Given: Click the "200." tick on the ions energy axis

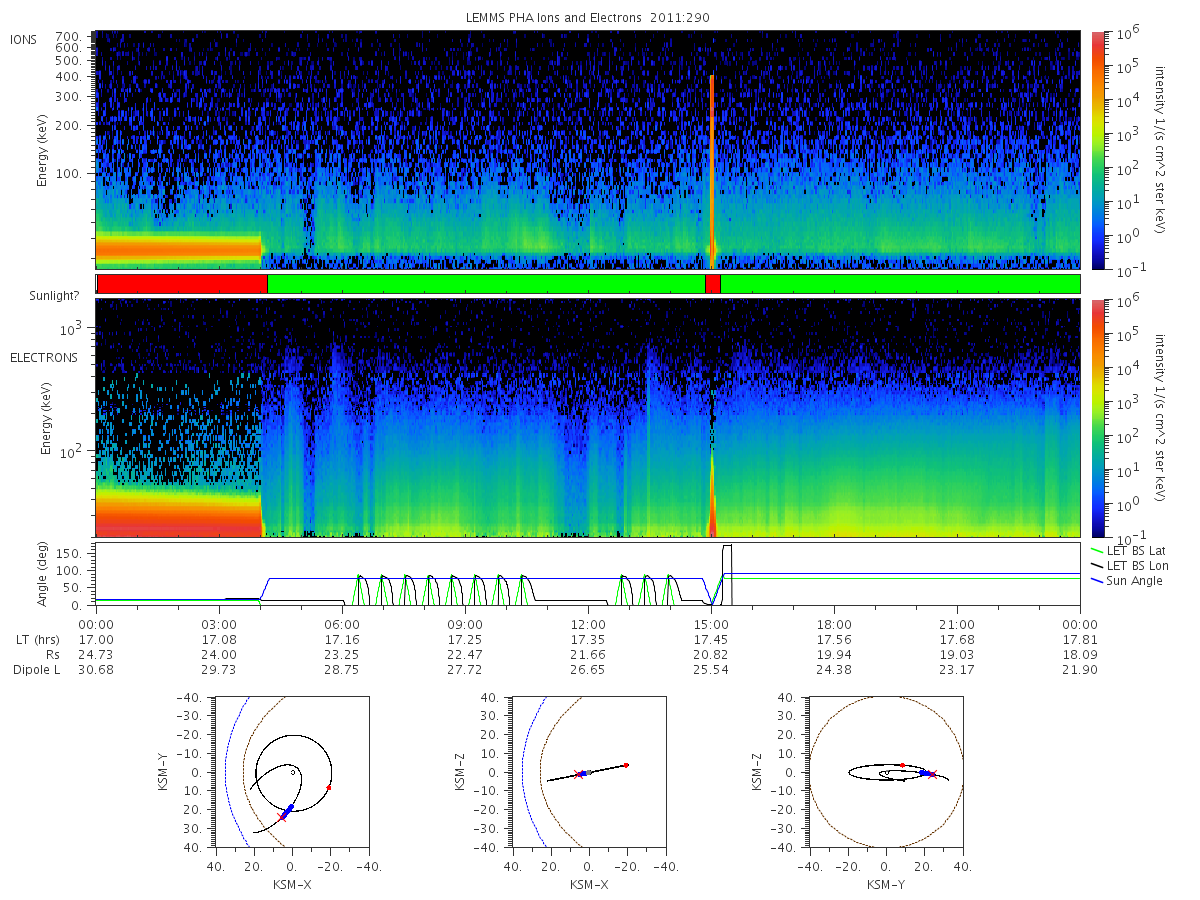Looking at the screenshot, I should click(68, 126).
